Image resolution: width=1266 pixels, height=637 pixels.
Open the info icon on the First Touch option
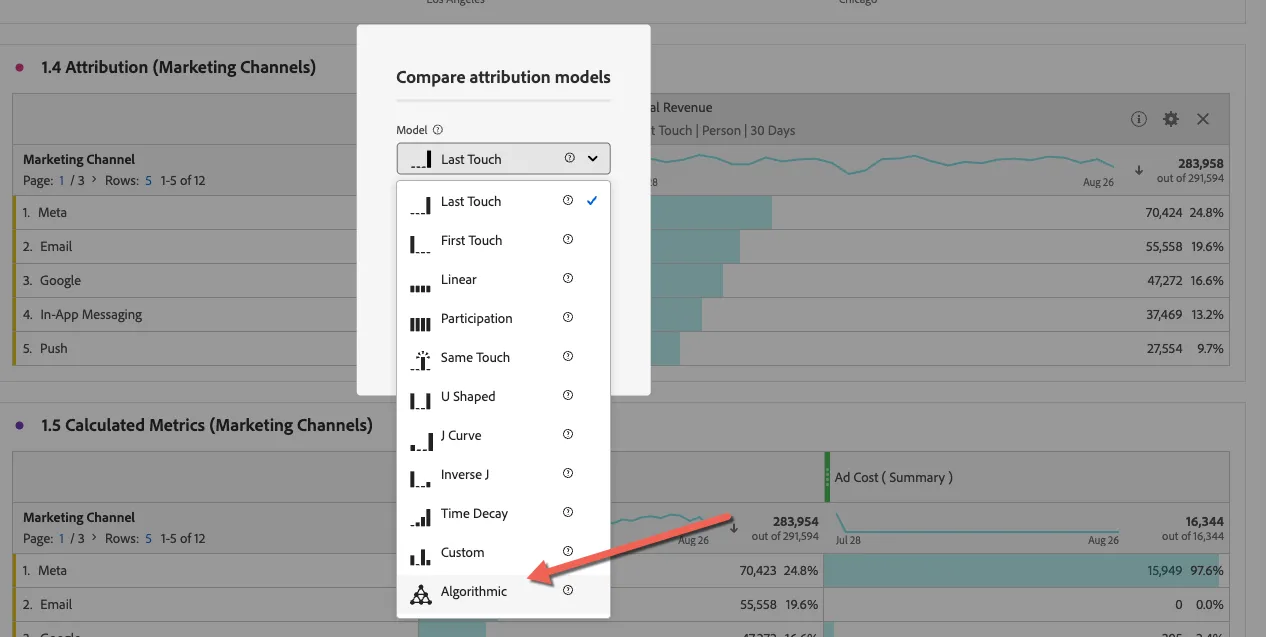(x=568, y=240)
